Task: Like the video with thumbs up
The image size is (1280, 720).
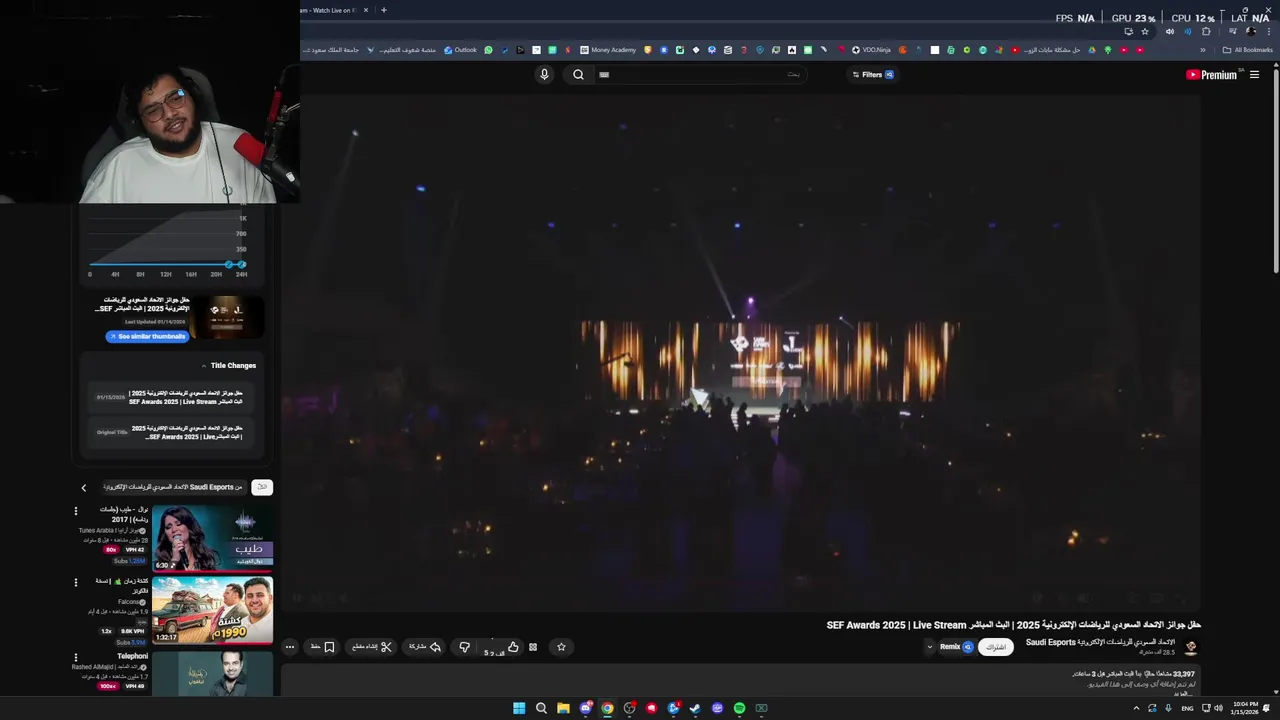Action: 513,647
